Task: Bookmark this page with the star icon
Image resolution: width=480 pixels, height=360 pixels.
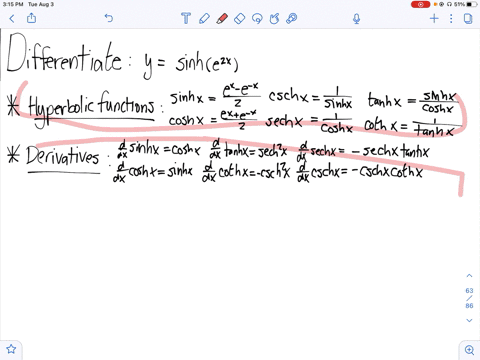Action: click(11, 349)
